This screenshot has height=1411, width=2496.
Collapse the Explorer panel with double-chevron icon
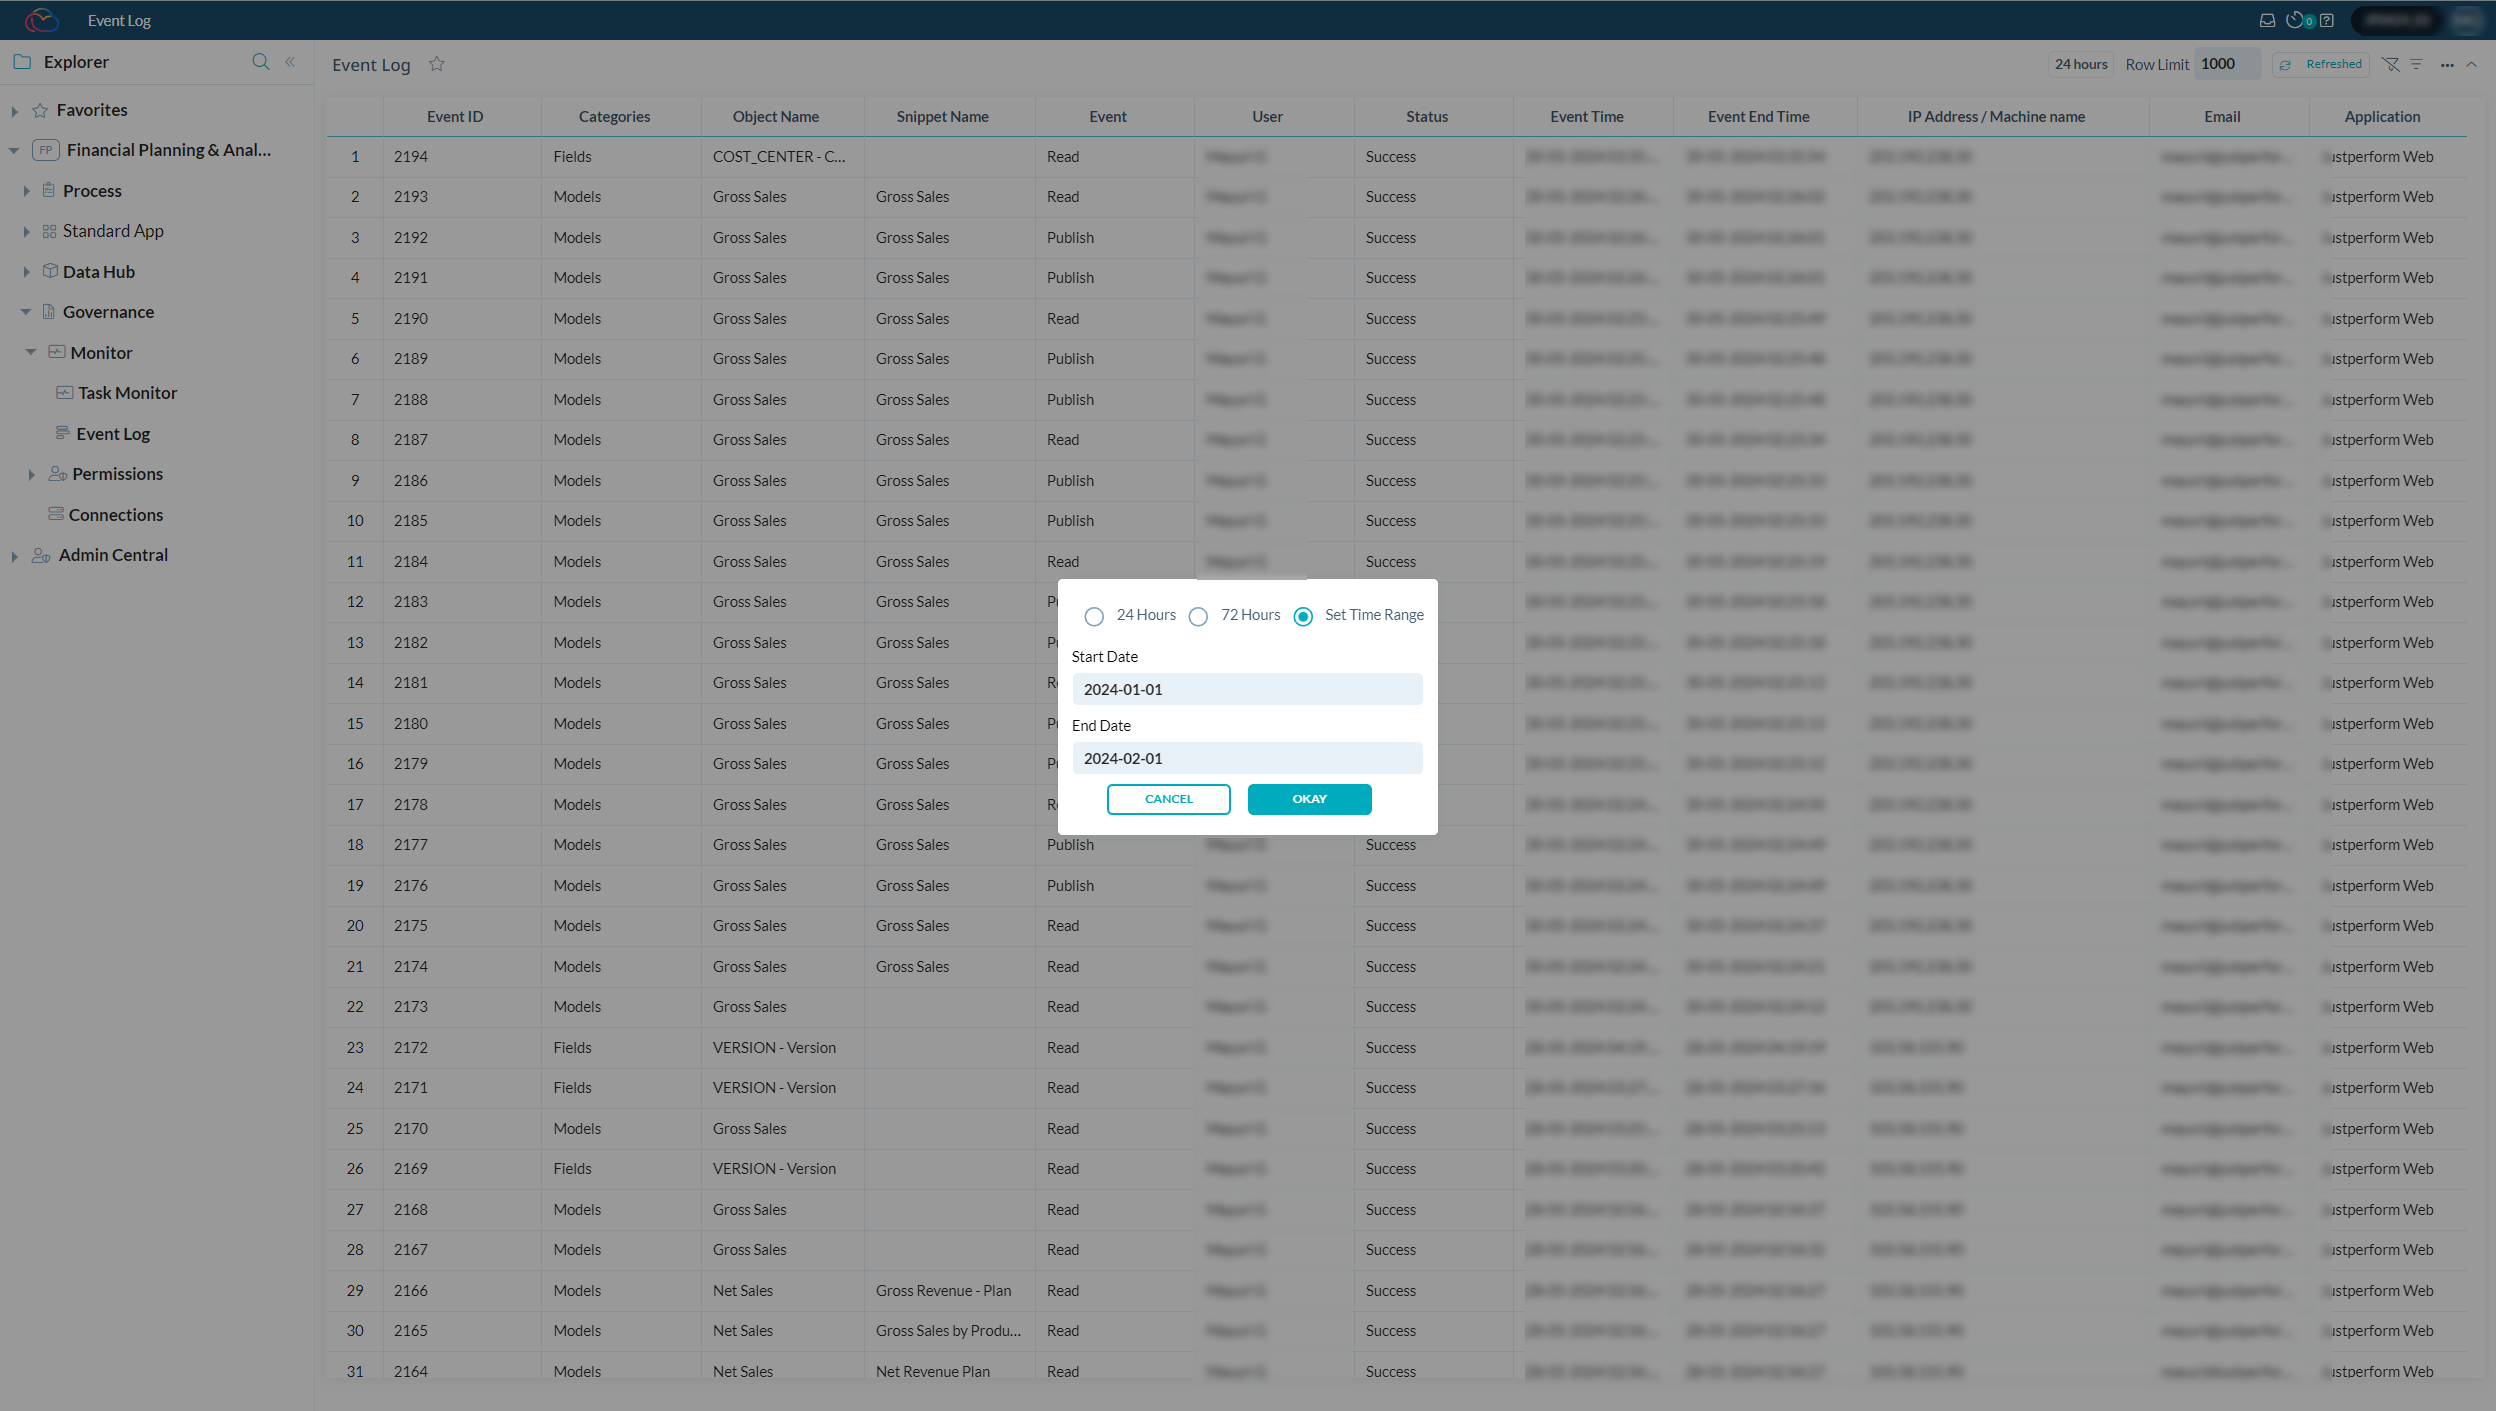coord(289,61)
